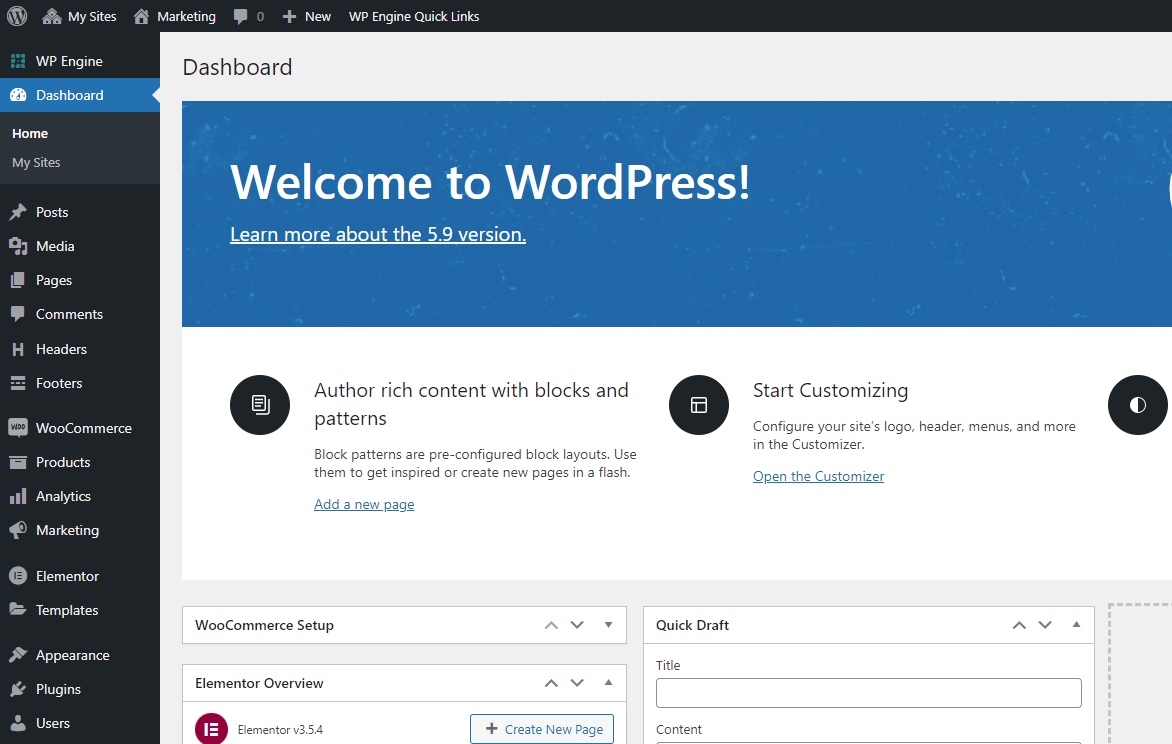This screenshot has width=1172, height=744.
Task: Click the Templates folder icon
Action: coord(18,609)
